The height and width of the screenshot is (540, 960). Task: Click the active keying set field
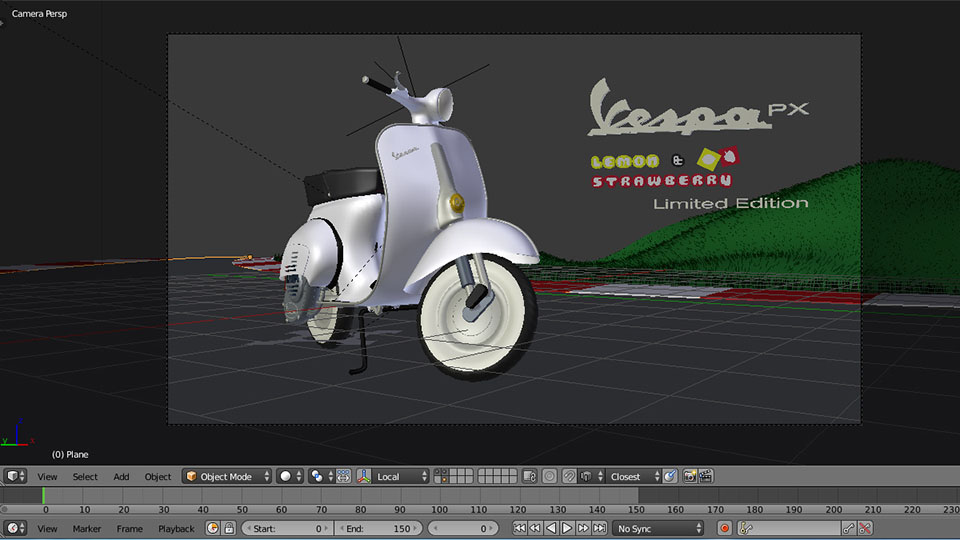click(789, 528)
